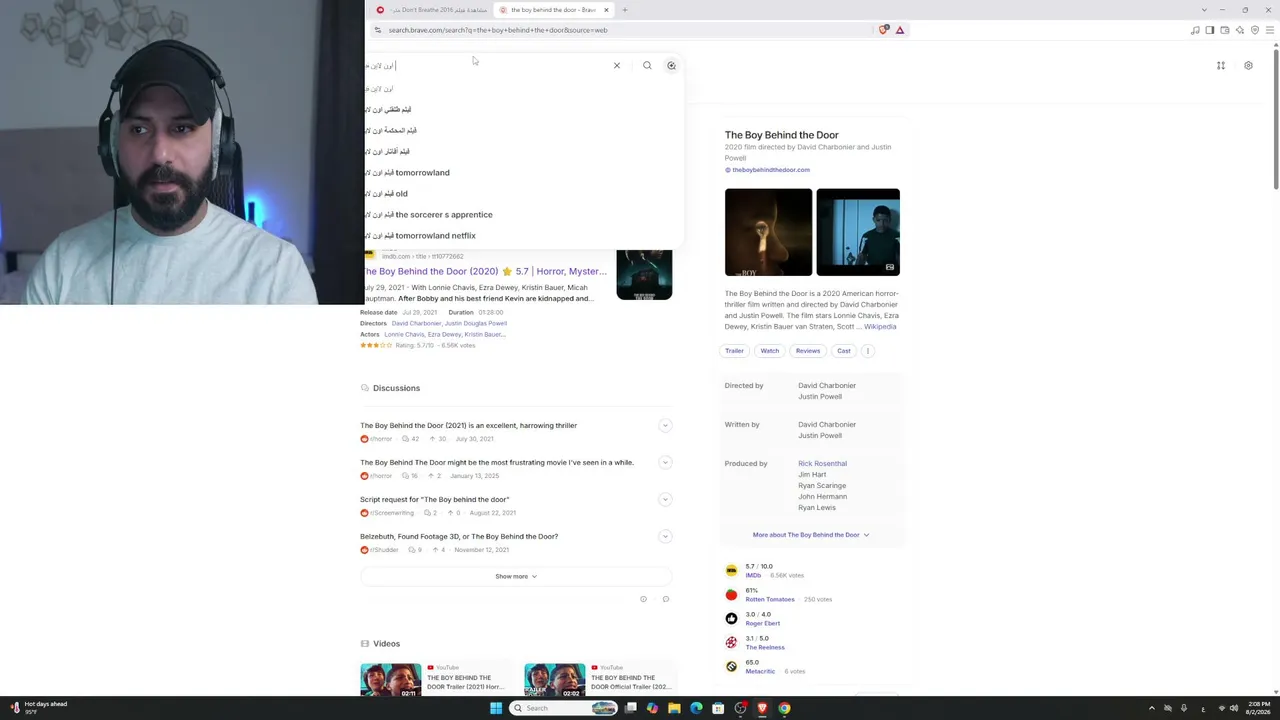The image size is (1280, 720).
Task: Open the Brave Wallet icon in toolbar
Action: pyautogui.click(x=1225, y=30)
